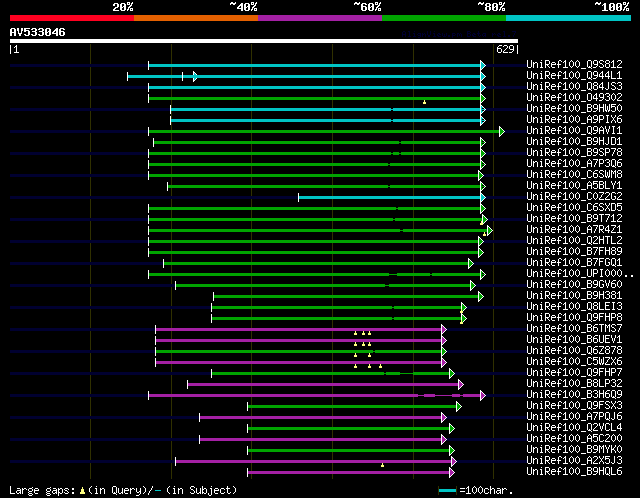Select the UniRef100_B8LP32 label
This screenshot has height=498, width=640.
(x=574, y=384)
